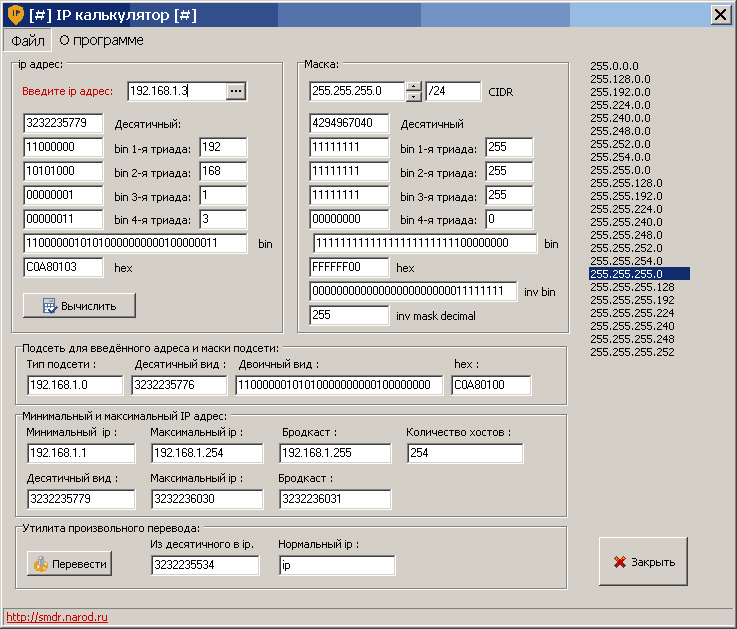Click the ellipsis button beside IP address
Image resolution: width=737 pixels, height=629 pixels.
click(x=236, y=91)
